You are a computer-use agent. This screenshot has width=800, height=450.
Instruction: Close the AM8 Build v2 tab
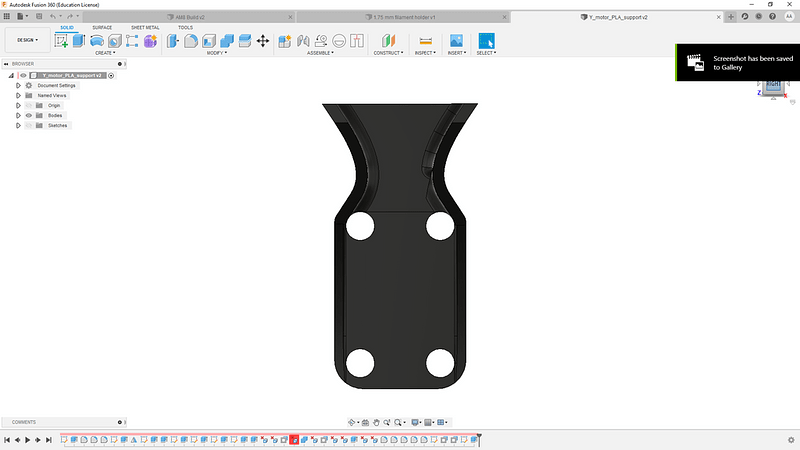point(290,17)
